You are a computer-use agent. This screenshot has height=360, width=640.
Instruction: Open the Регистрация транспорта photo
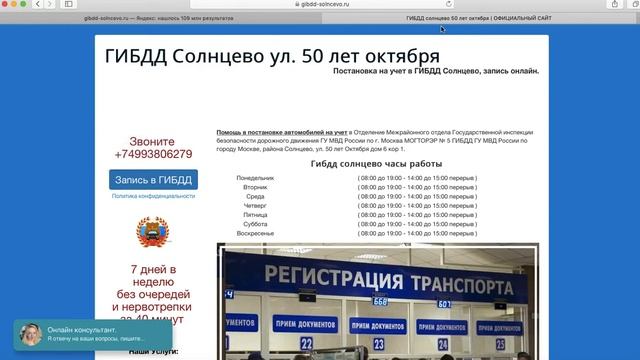(378, 302)
